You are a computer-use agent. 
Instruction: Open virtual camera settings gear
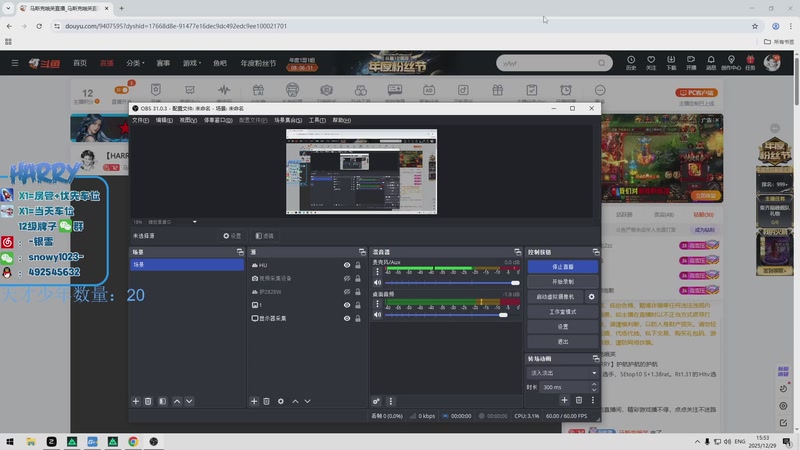click(x=591, y=296)
